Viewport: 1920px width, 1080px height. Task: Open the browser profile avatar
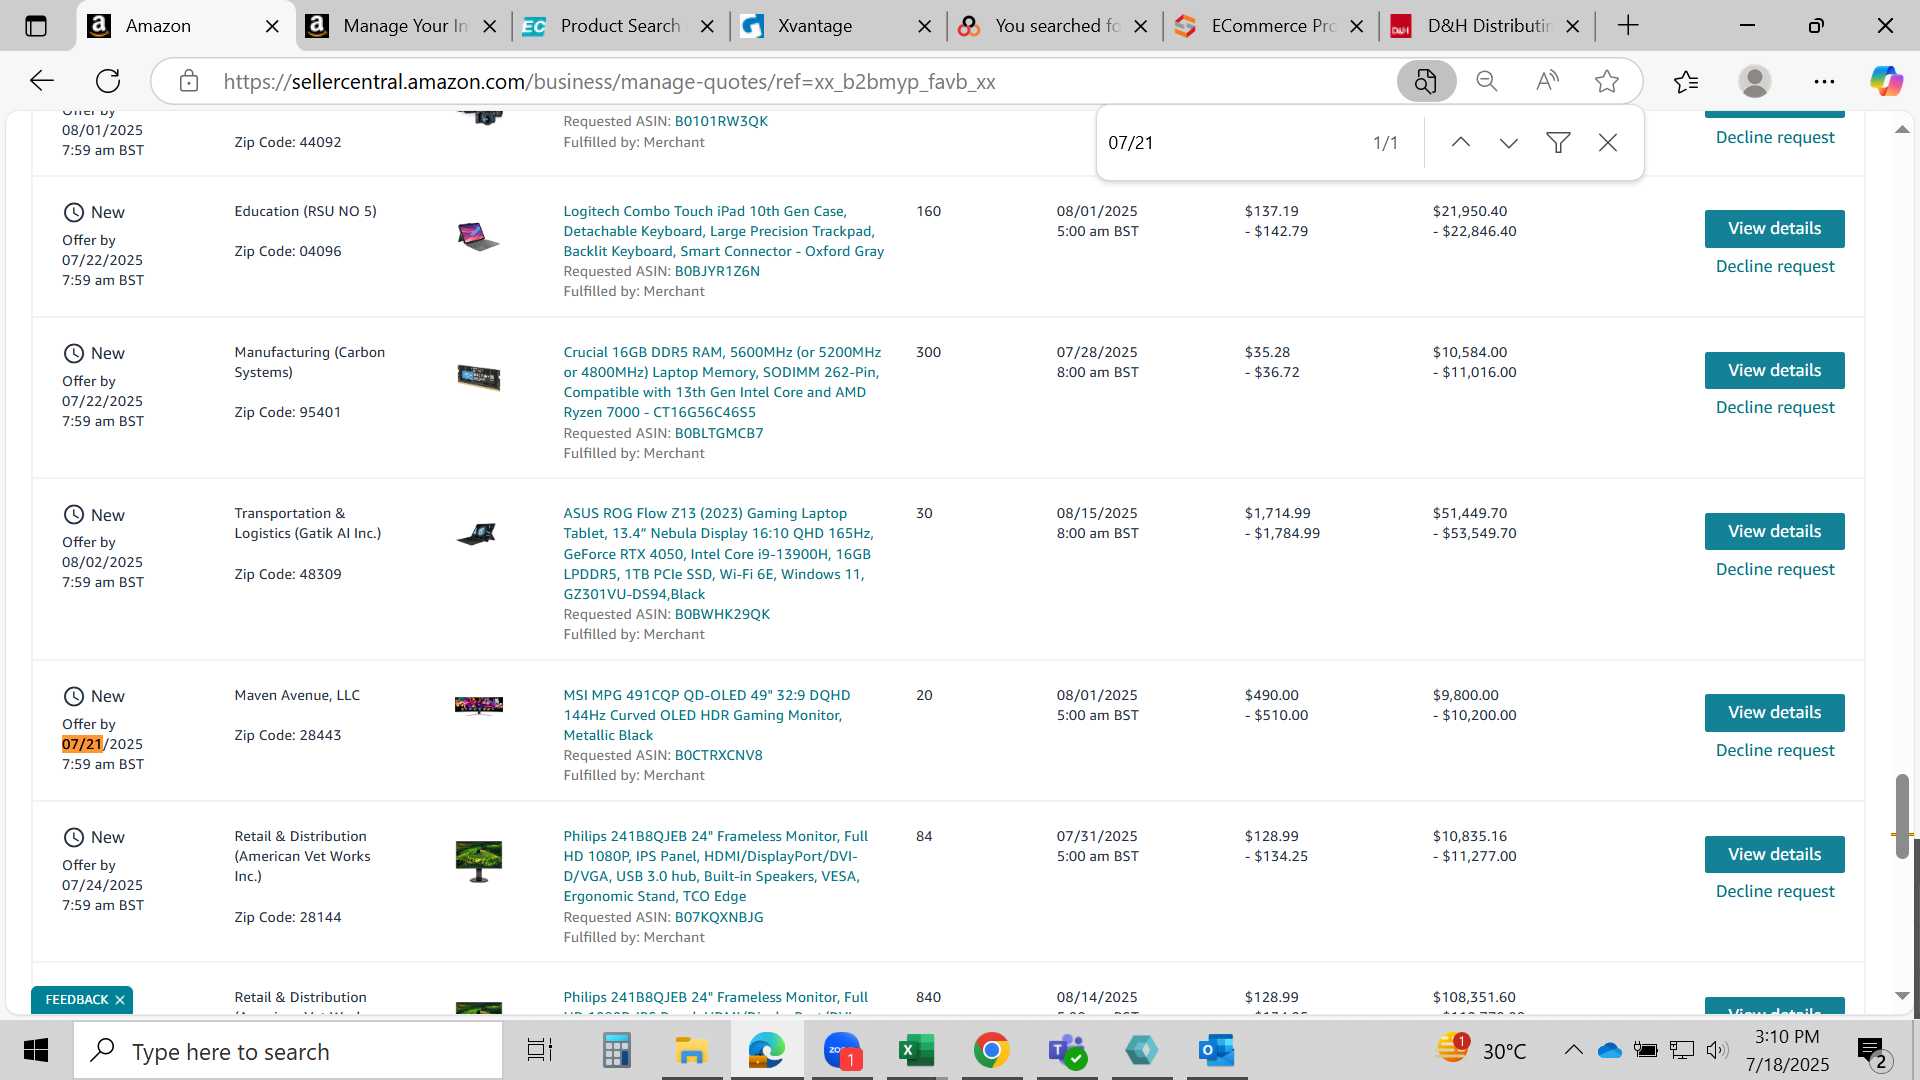click(1755, 81)
